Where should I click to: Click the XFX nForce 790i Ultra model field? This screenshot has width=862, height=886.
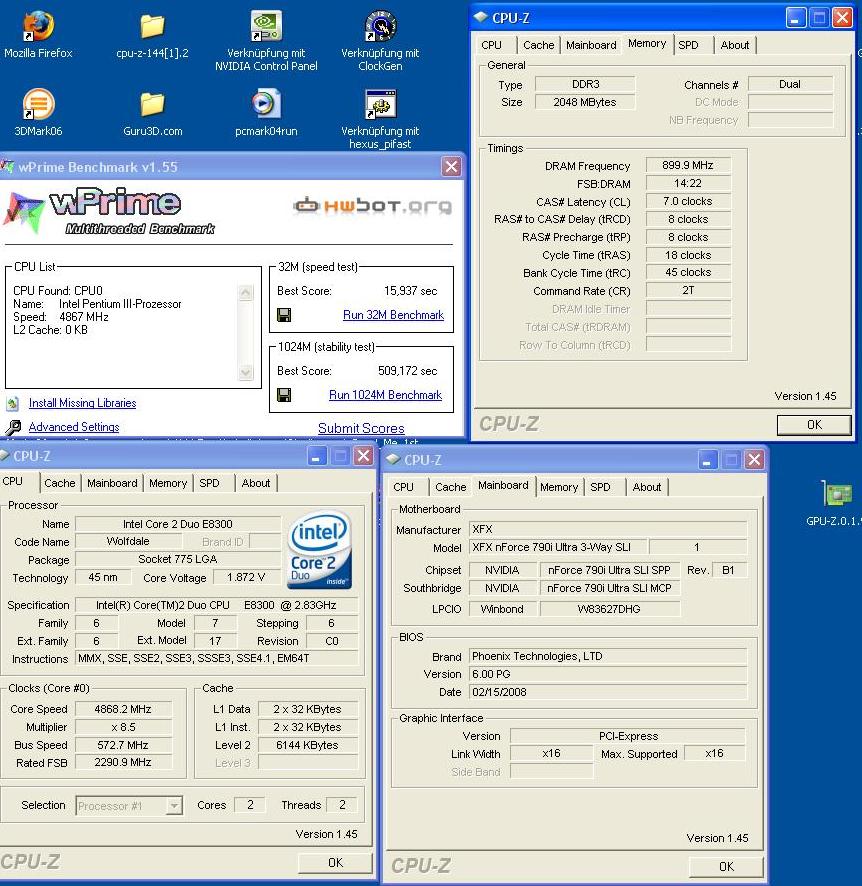click(558, 547)
